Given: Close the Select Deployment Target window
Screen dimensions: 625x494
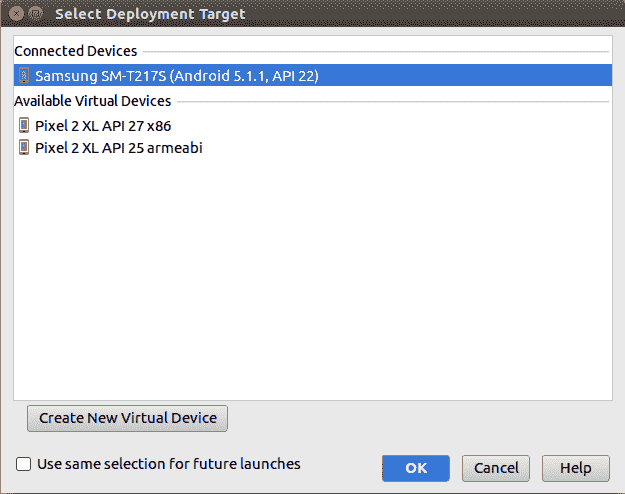Looking at the screenshot, I should pyautogui.click(x=16, y=14).
